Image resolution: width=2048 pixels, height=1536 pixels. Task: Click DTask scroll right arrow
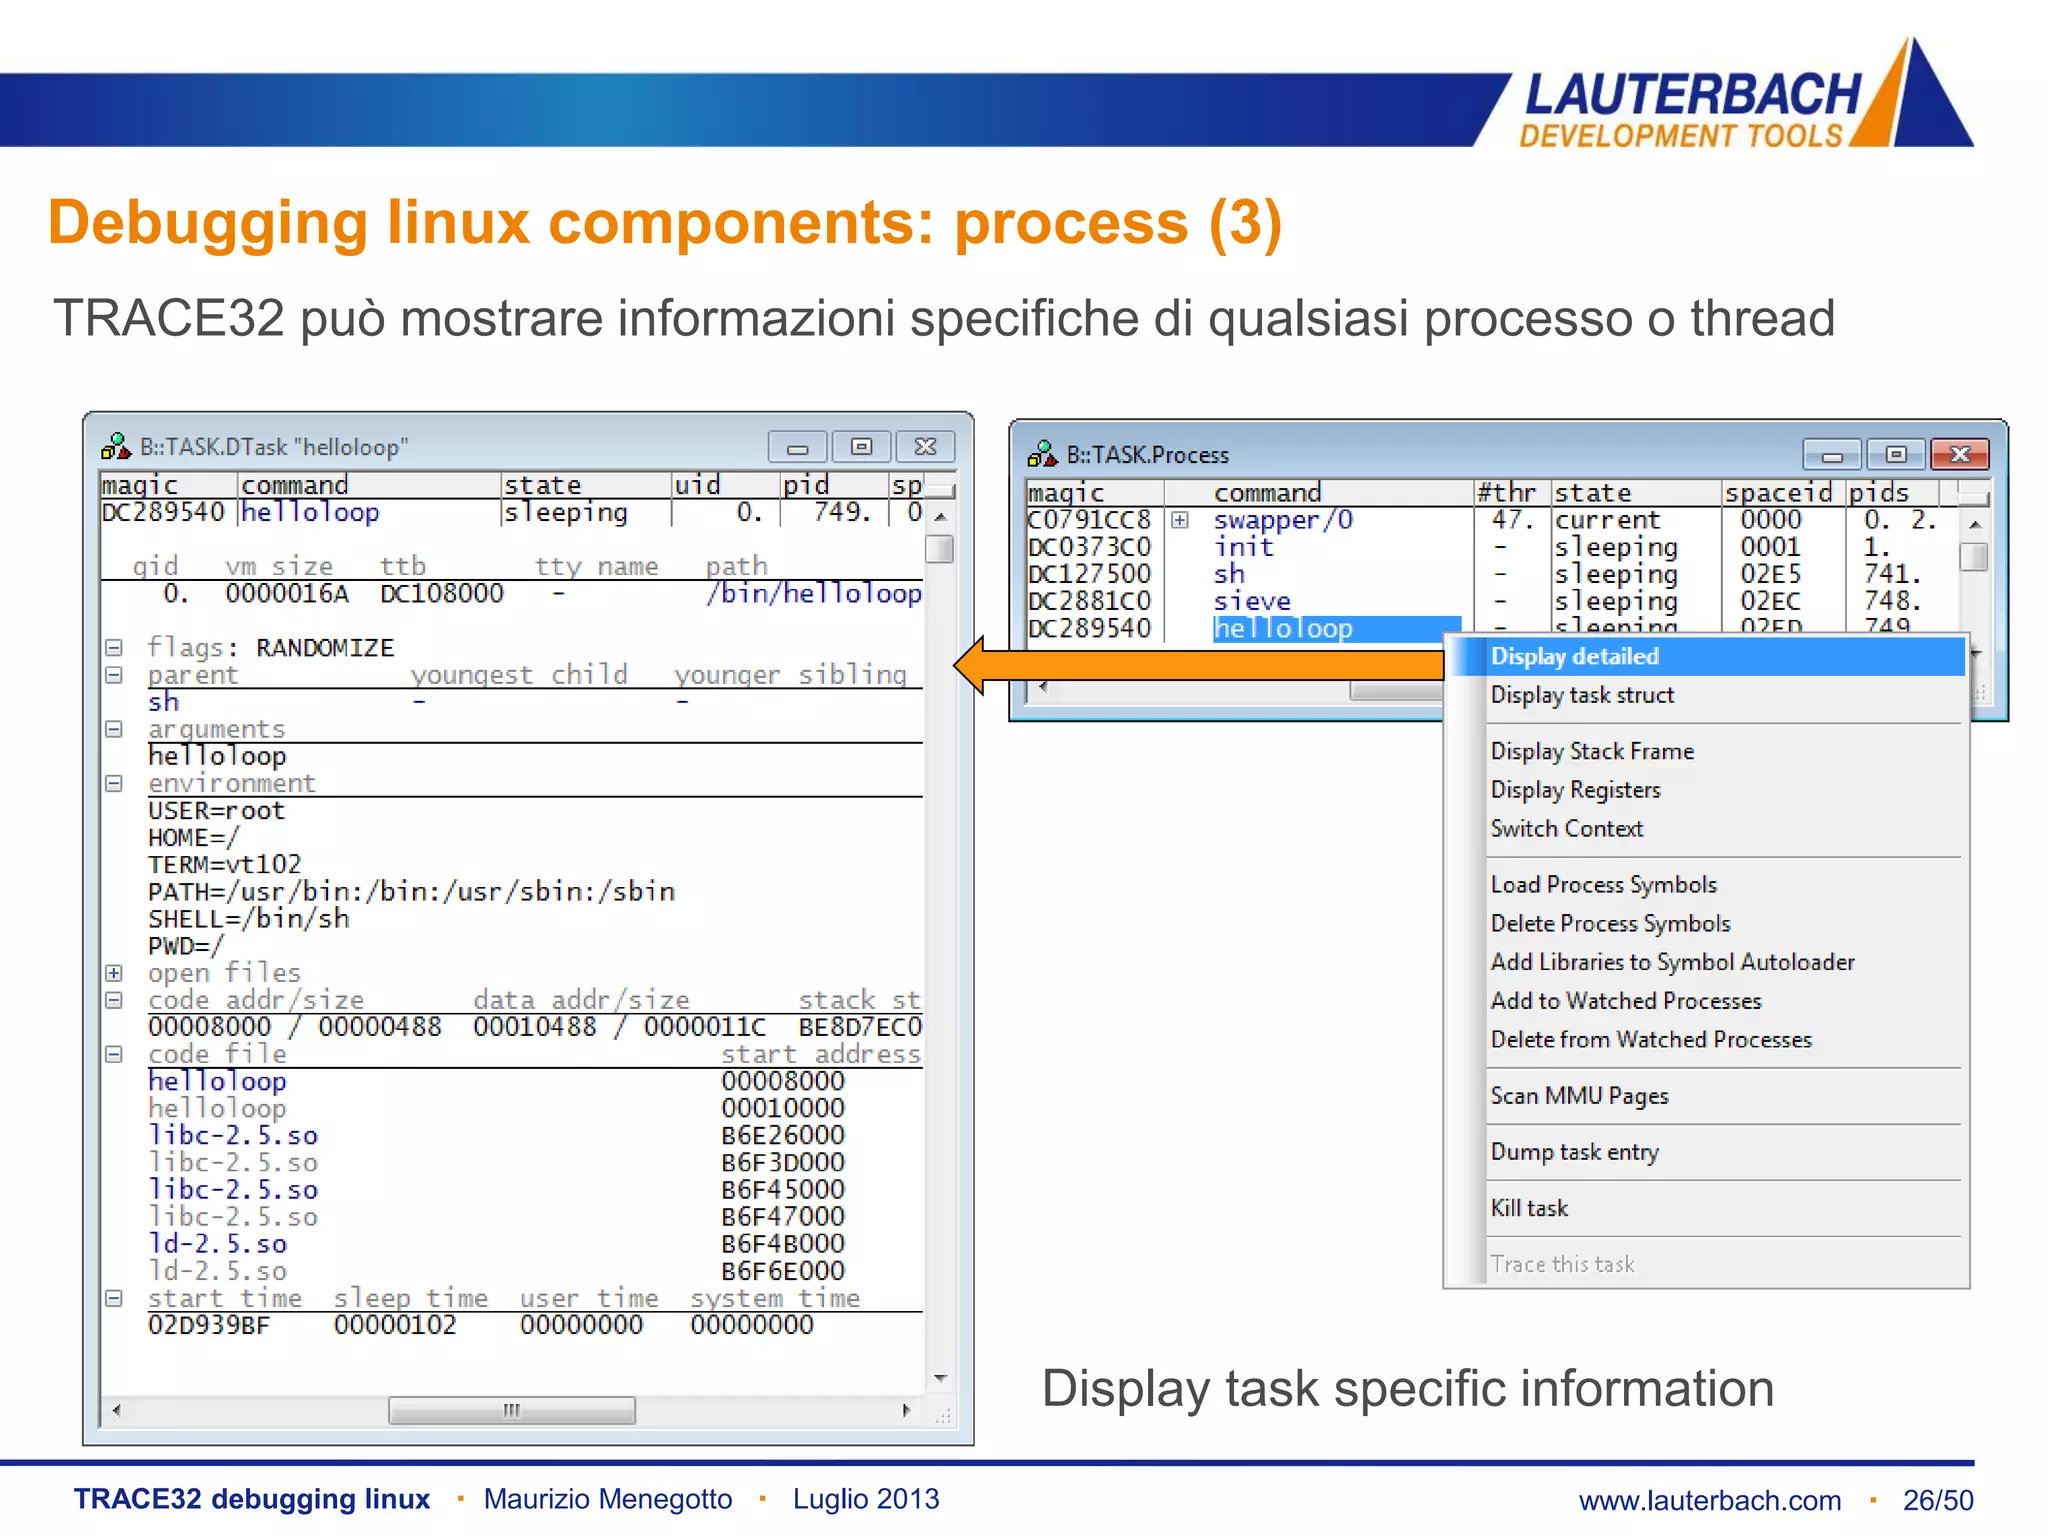[x=906, y=1411]
